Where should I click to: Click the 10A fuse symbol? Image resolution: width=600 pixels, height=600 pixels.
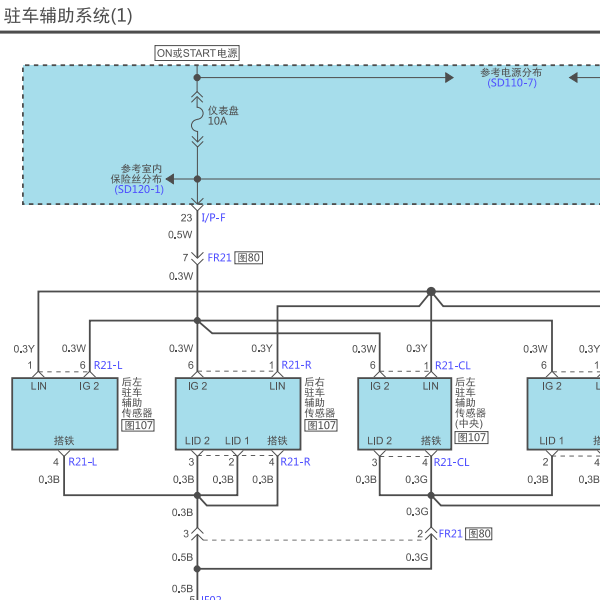pos(197,120)
